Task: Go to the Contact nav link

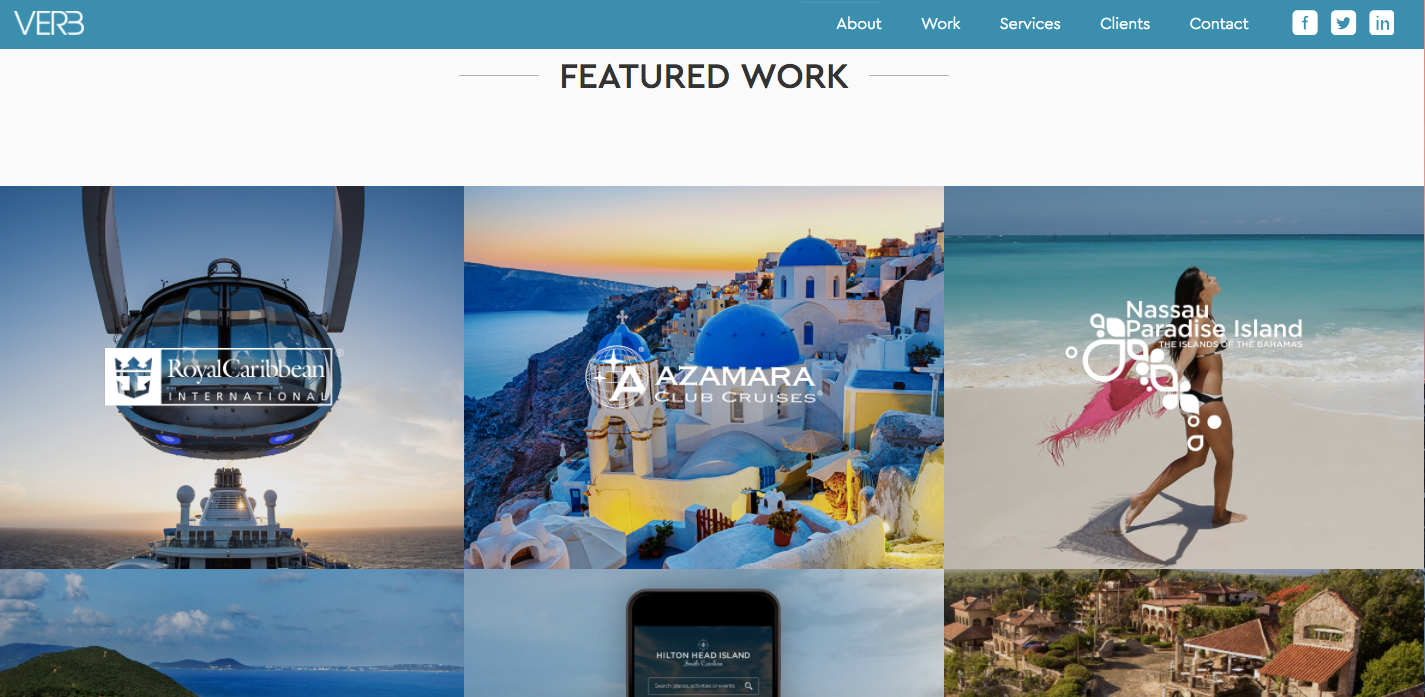Action: (x=1219, y=24)
